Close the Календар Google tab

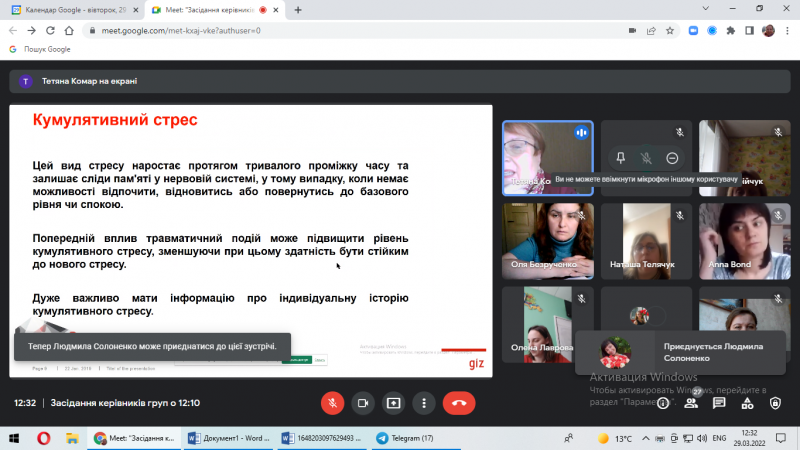point(136,10)
